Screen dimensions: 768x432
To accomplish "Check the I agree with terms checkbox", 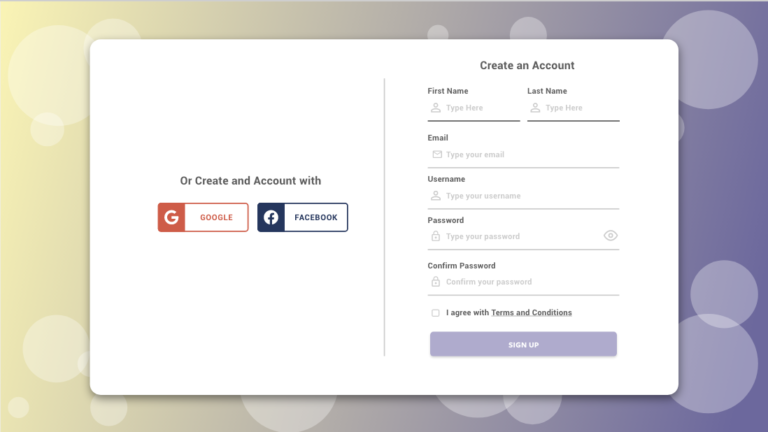I will point(436,313).
